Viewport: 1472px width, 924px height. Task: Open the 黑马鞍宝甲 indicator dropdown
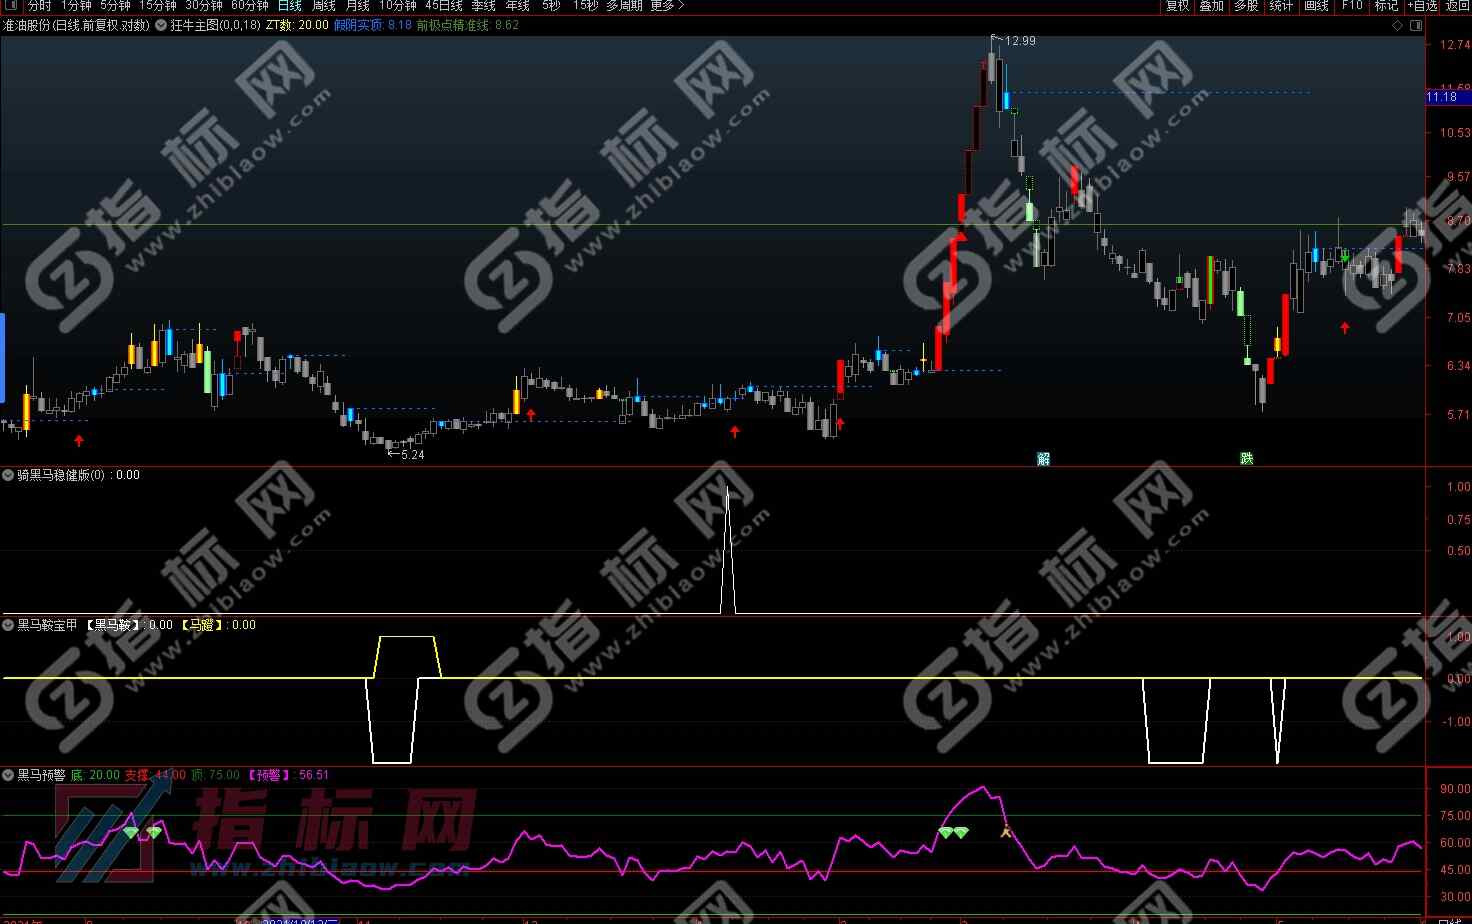coord(9,625)
